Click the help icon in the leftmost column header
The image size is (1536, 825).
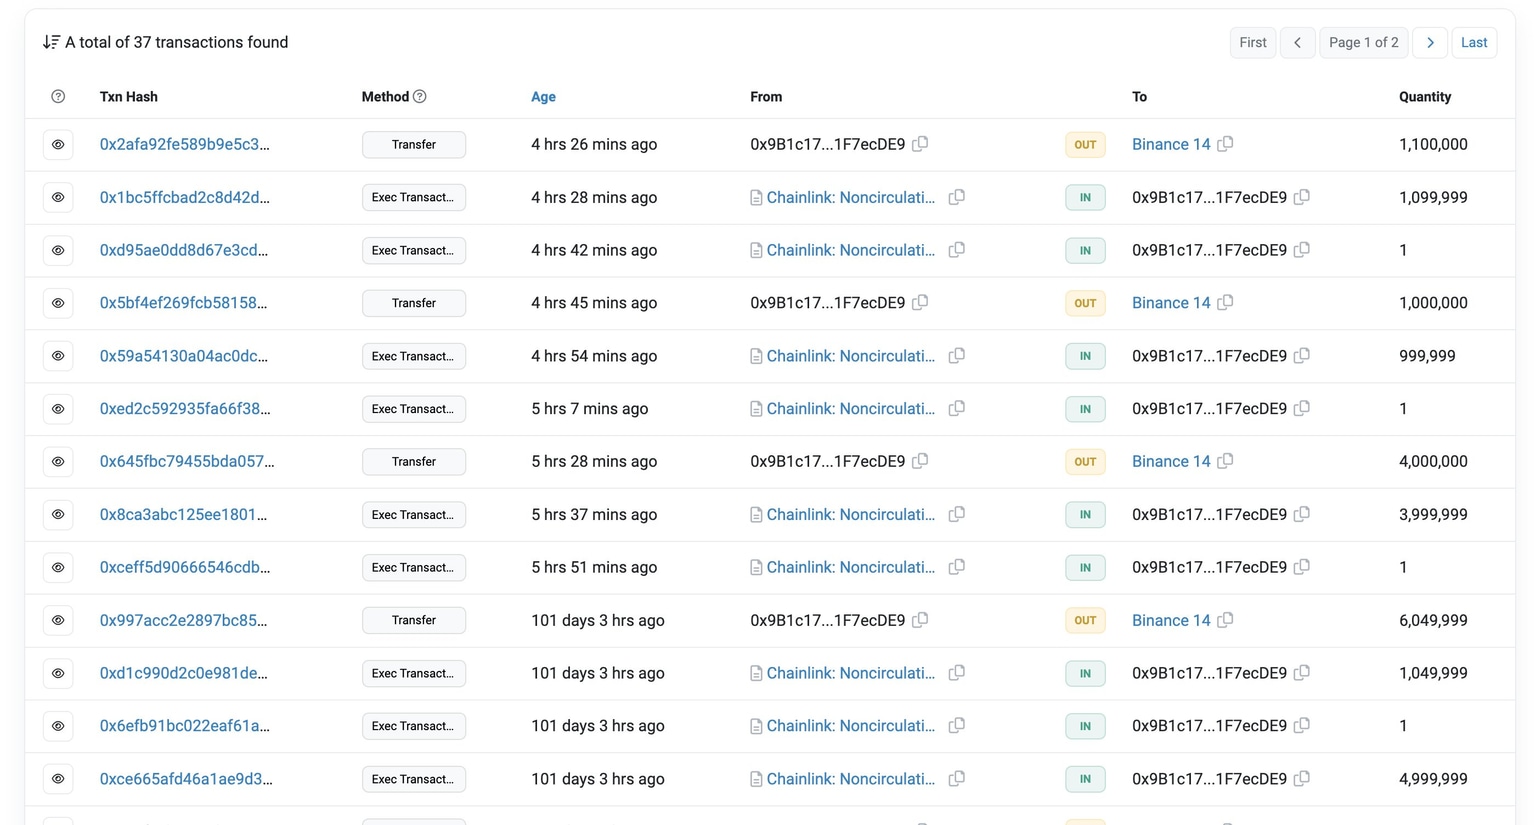(x=57, y=96)
